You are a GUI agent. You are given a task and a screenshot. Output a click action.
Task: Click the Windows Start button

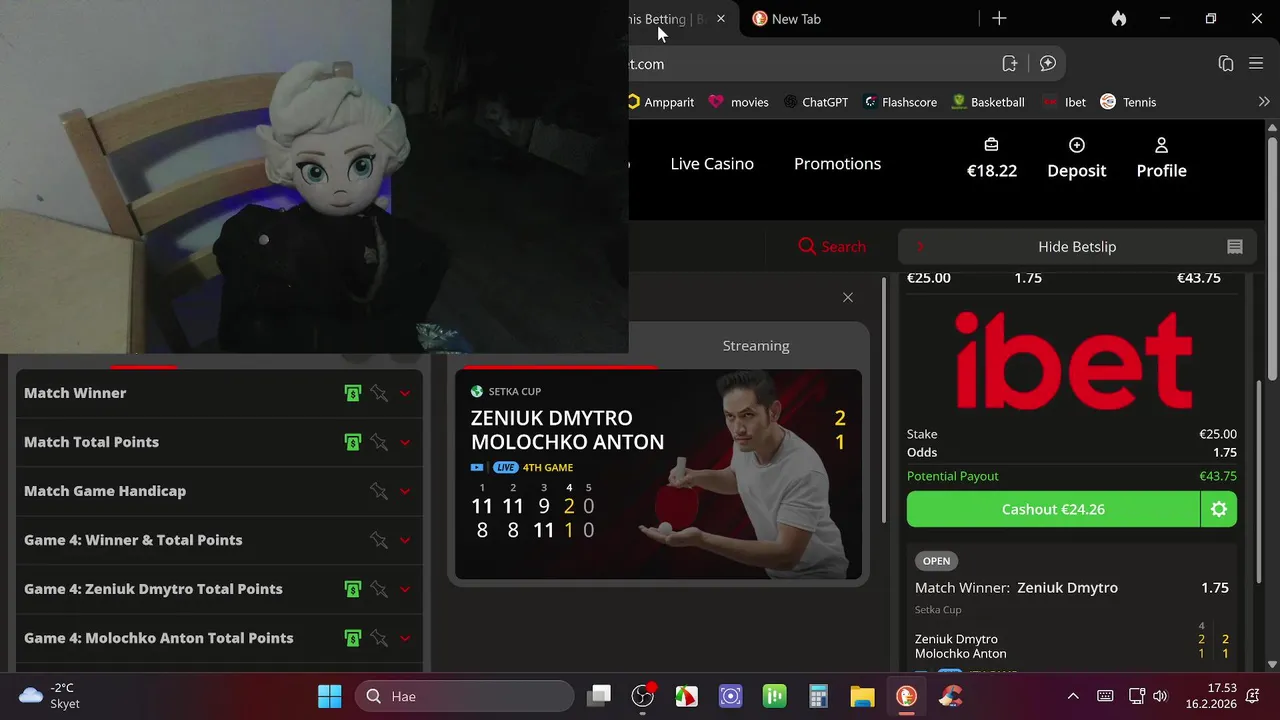pyautogui.click(x=329, y=696)
